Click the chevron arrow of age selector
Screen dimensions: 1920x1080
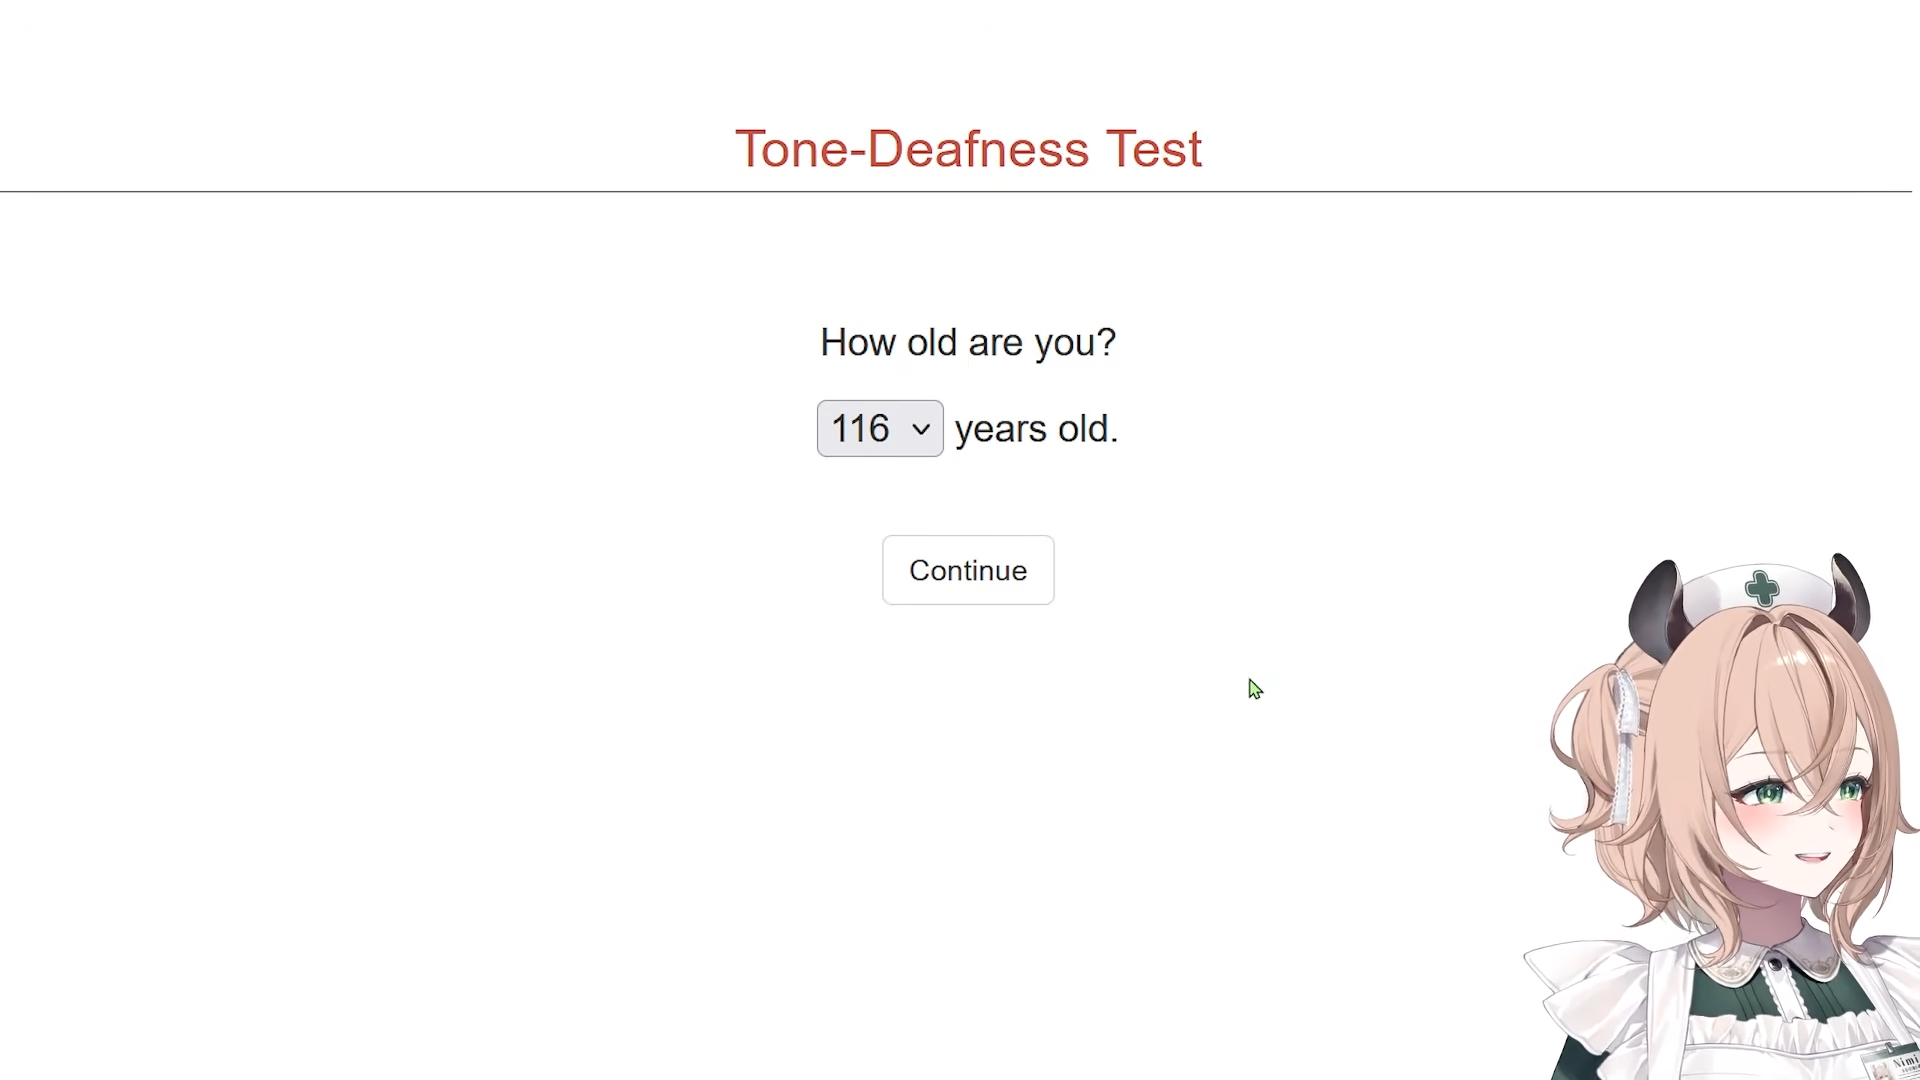(x=921, y=430)
